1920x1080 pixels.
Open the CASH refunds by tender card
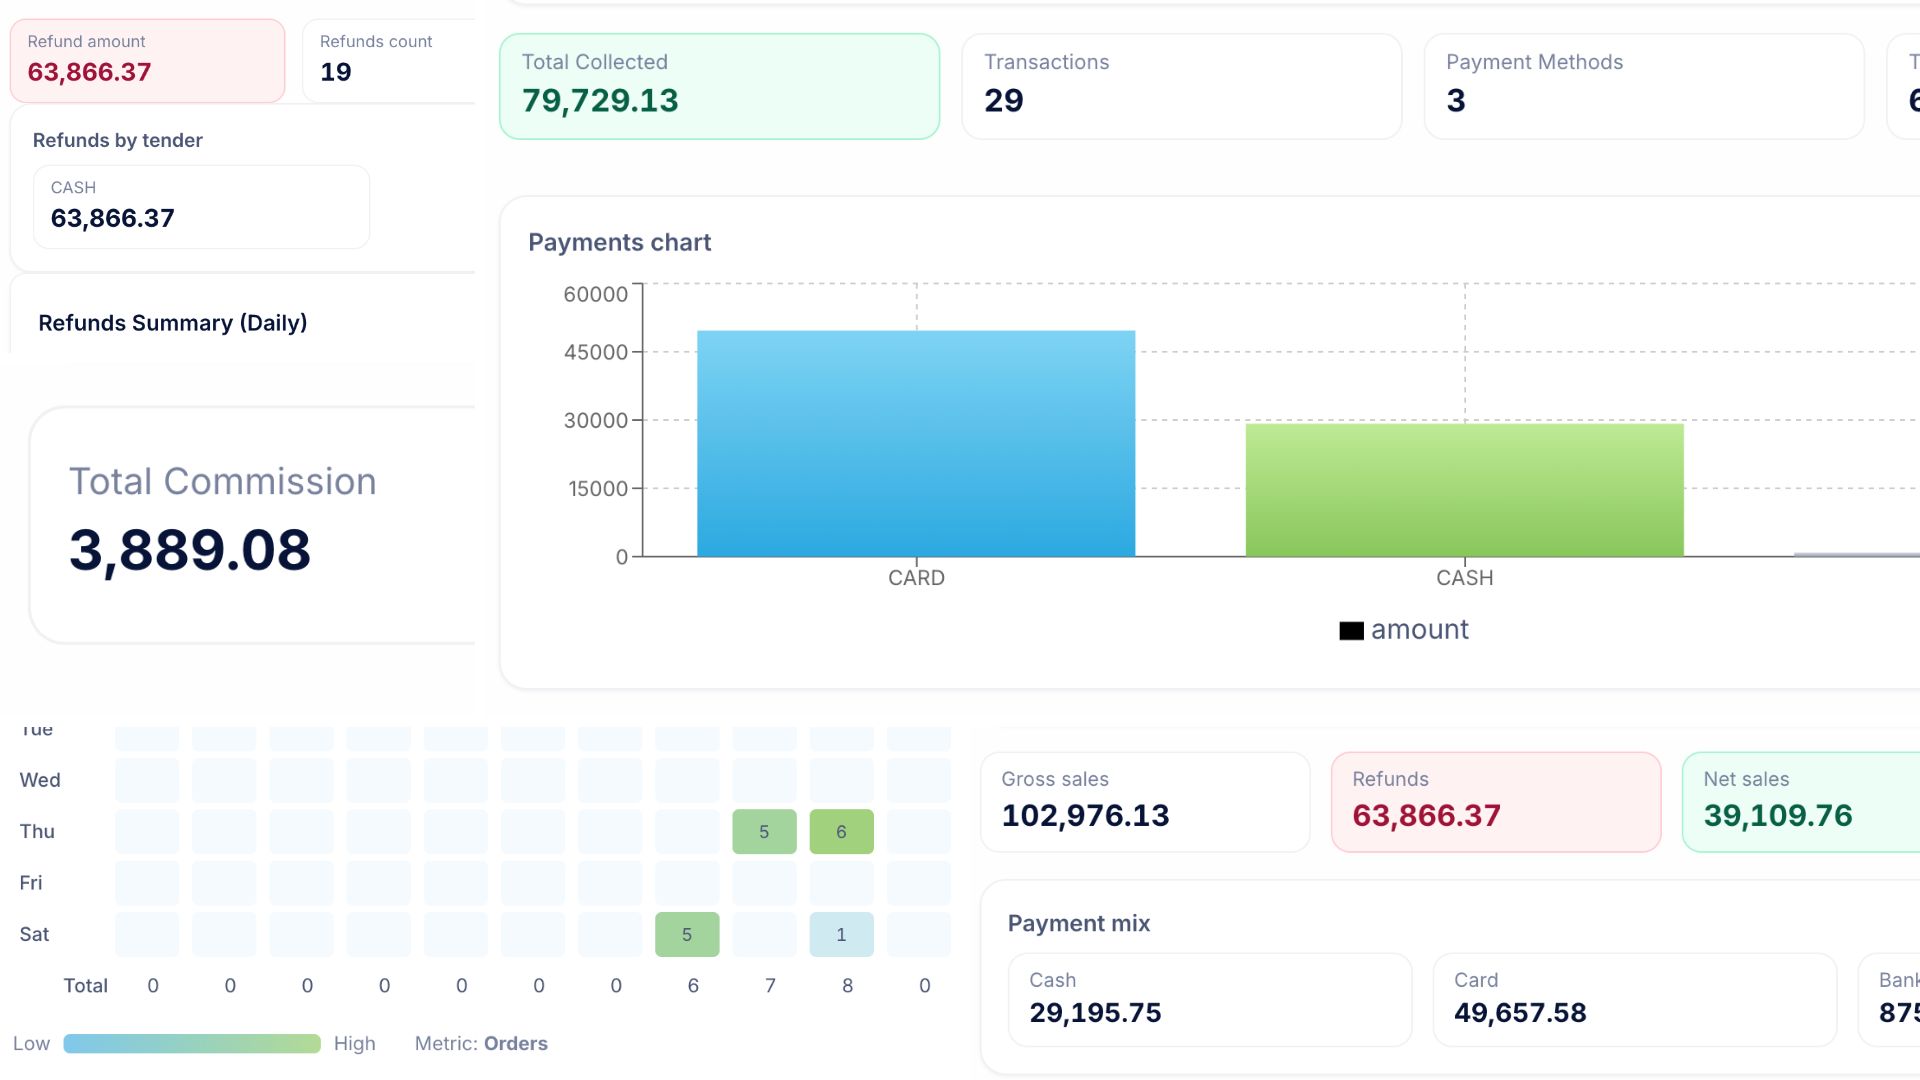(200, 206)
